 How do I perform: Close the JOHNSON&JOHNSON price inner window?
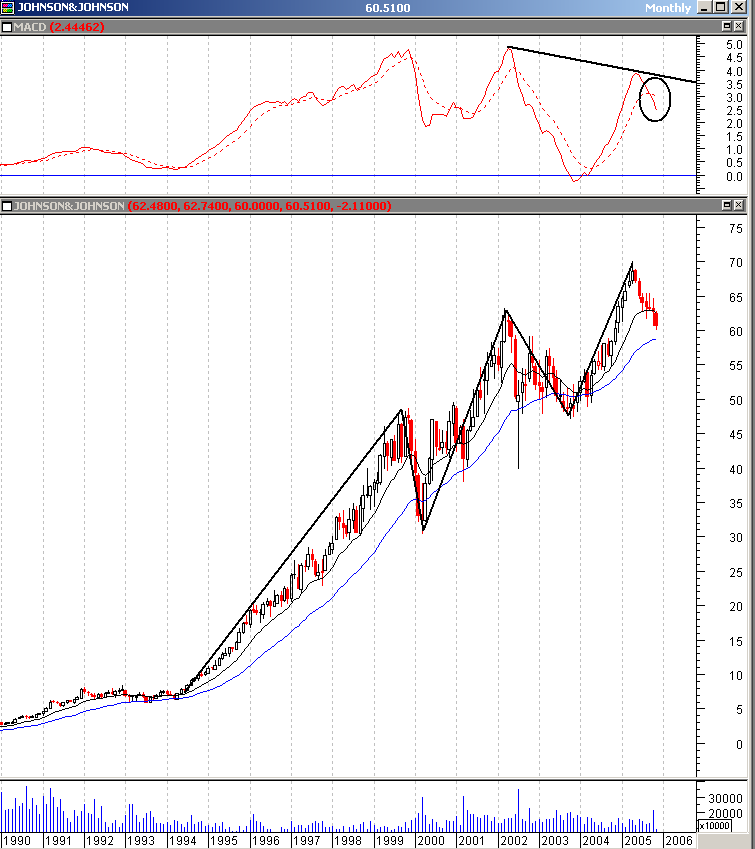739,205
